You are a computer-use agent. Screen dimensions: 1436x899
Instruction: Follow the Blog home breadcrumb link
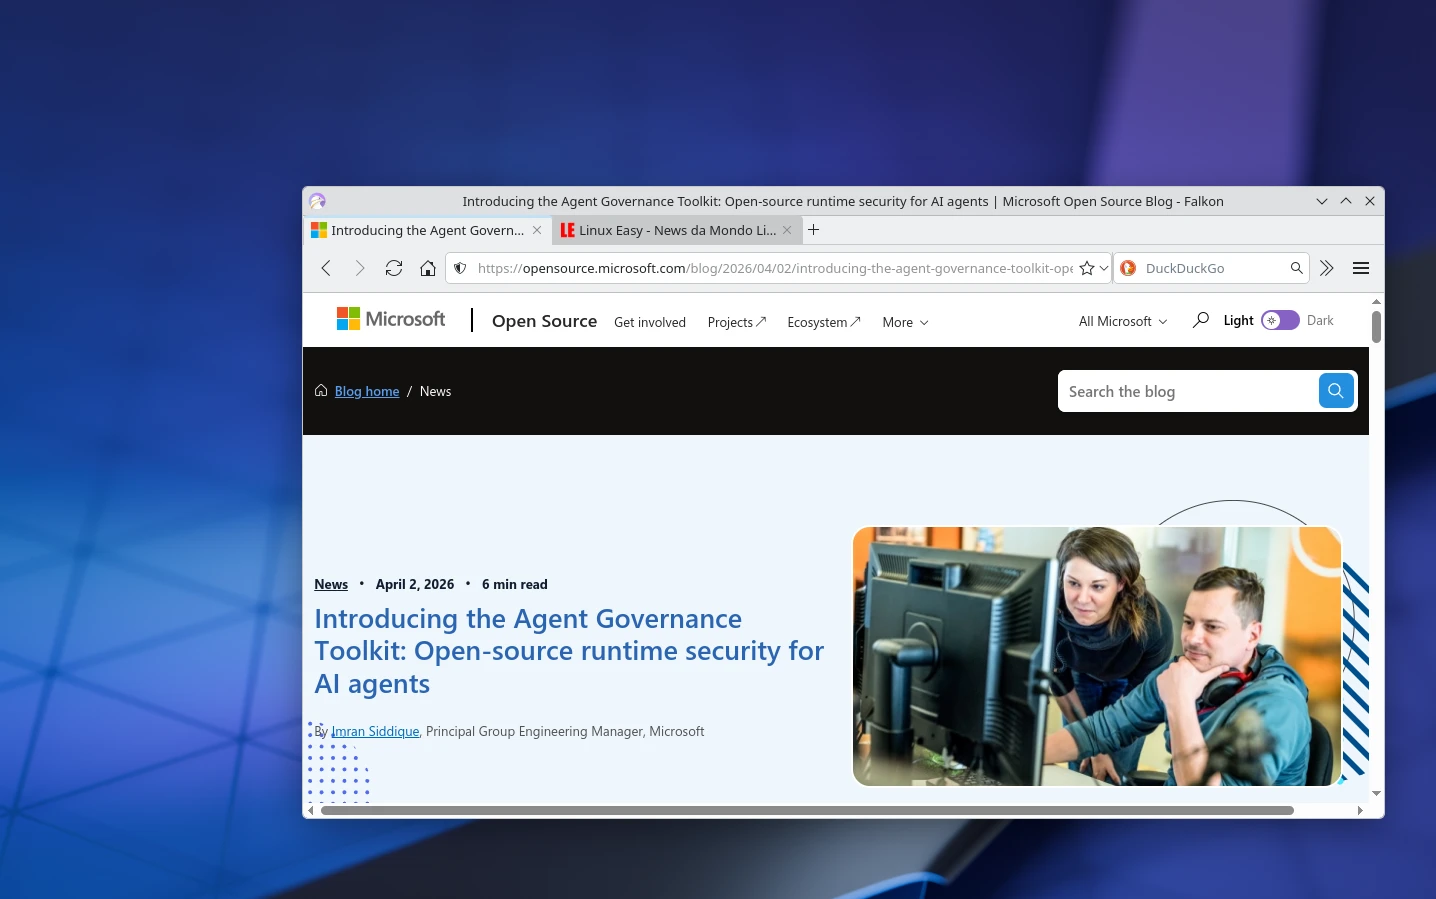(x=367, y=391)
